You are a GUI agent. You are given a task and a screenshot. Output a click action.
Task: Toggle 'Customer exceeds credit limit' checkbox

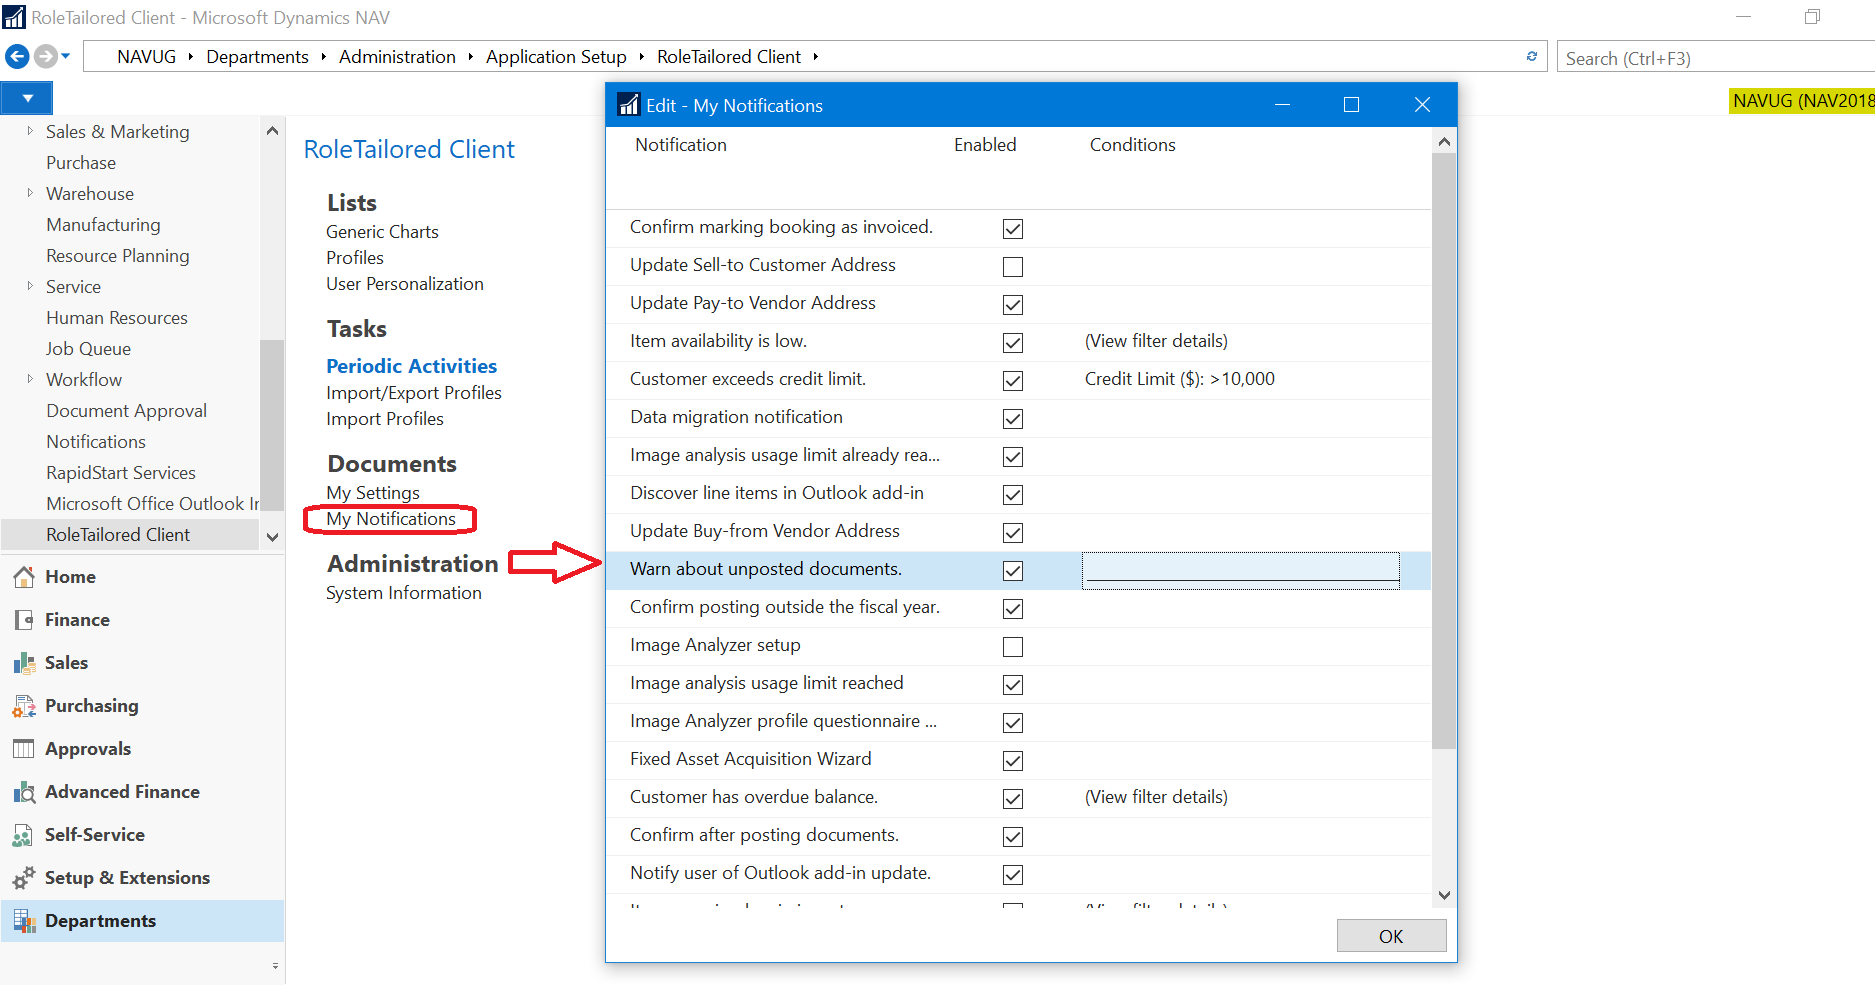click(x=1013, y=381)
